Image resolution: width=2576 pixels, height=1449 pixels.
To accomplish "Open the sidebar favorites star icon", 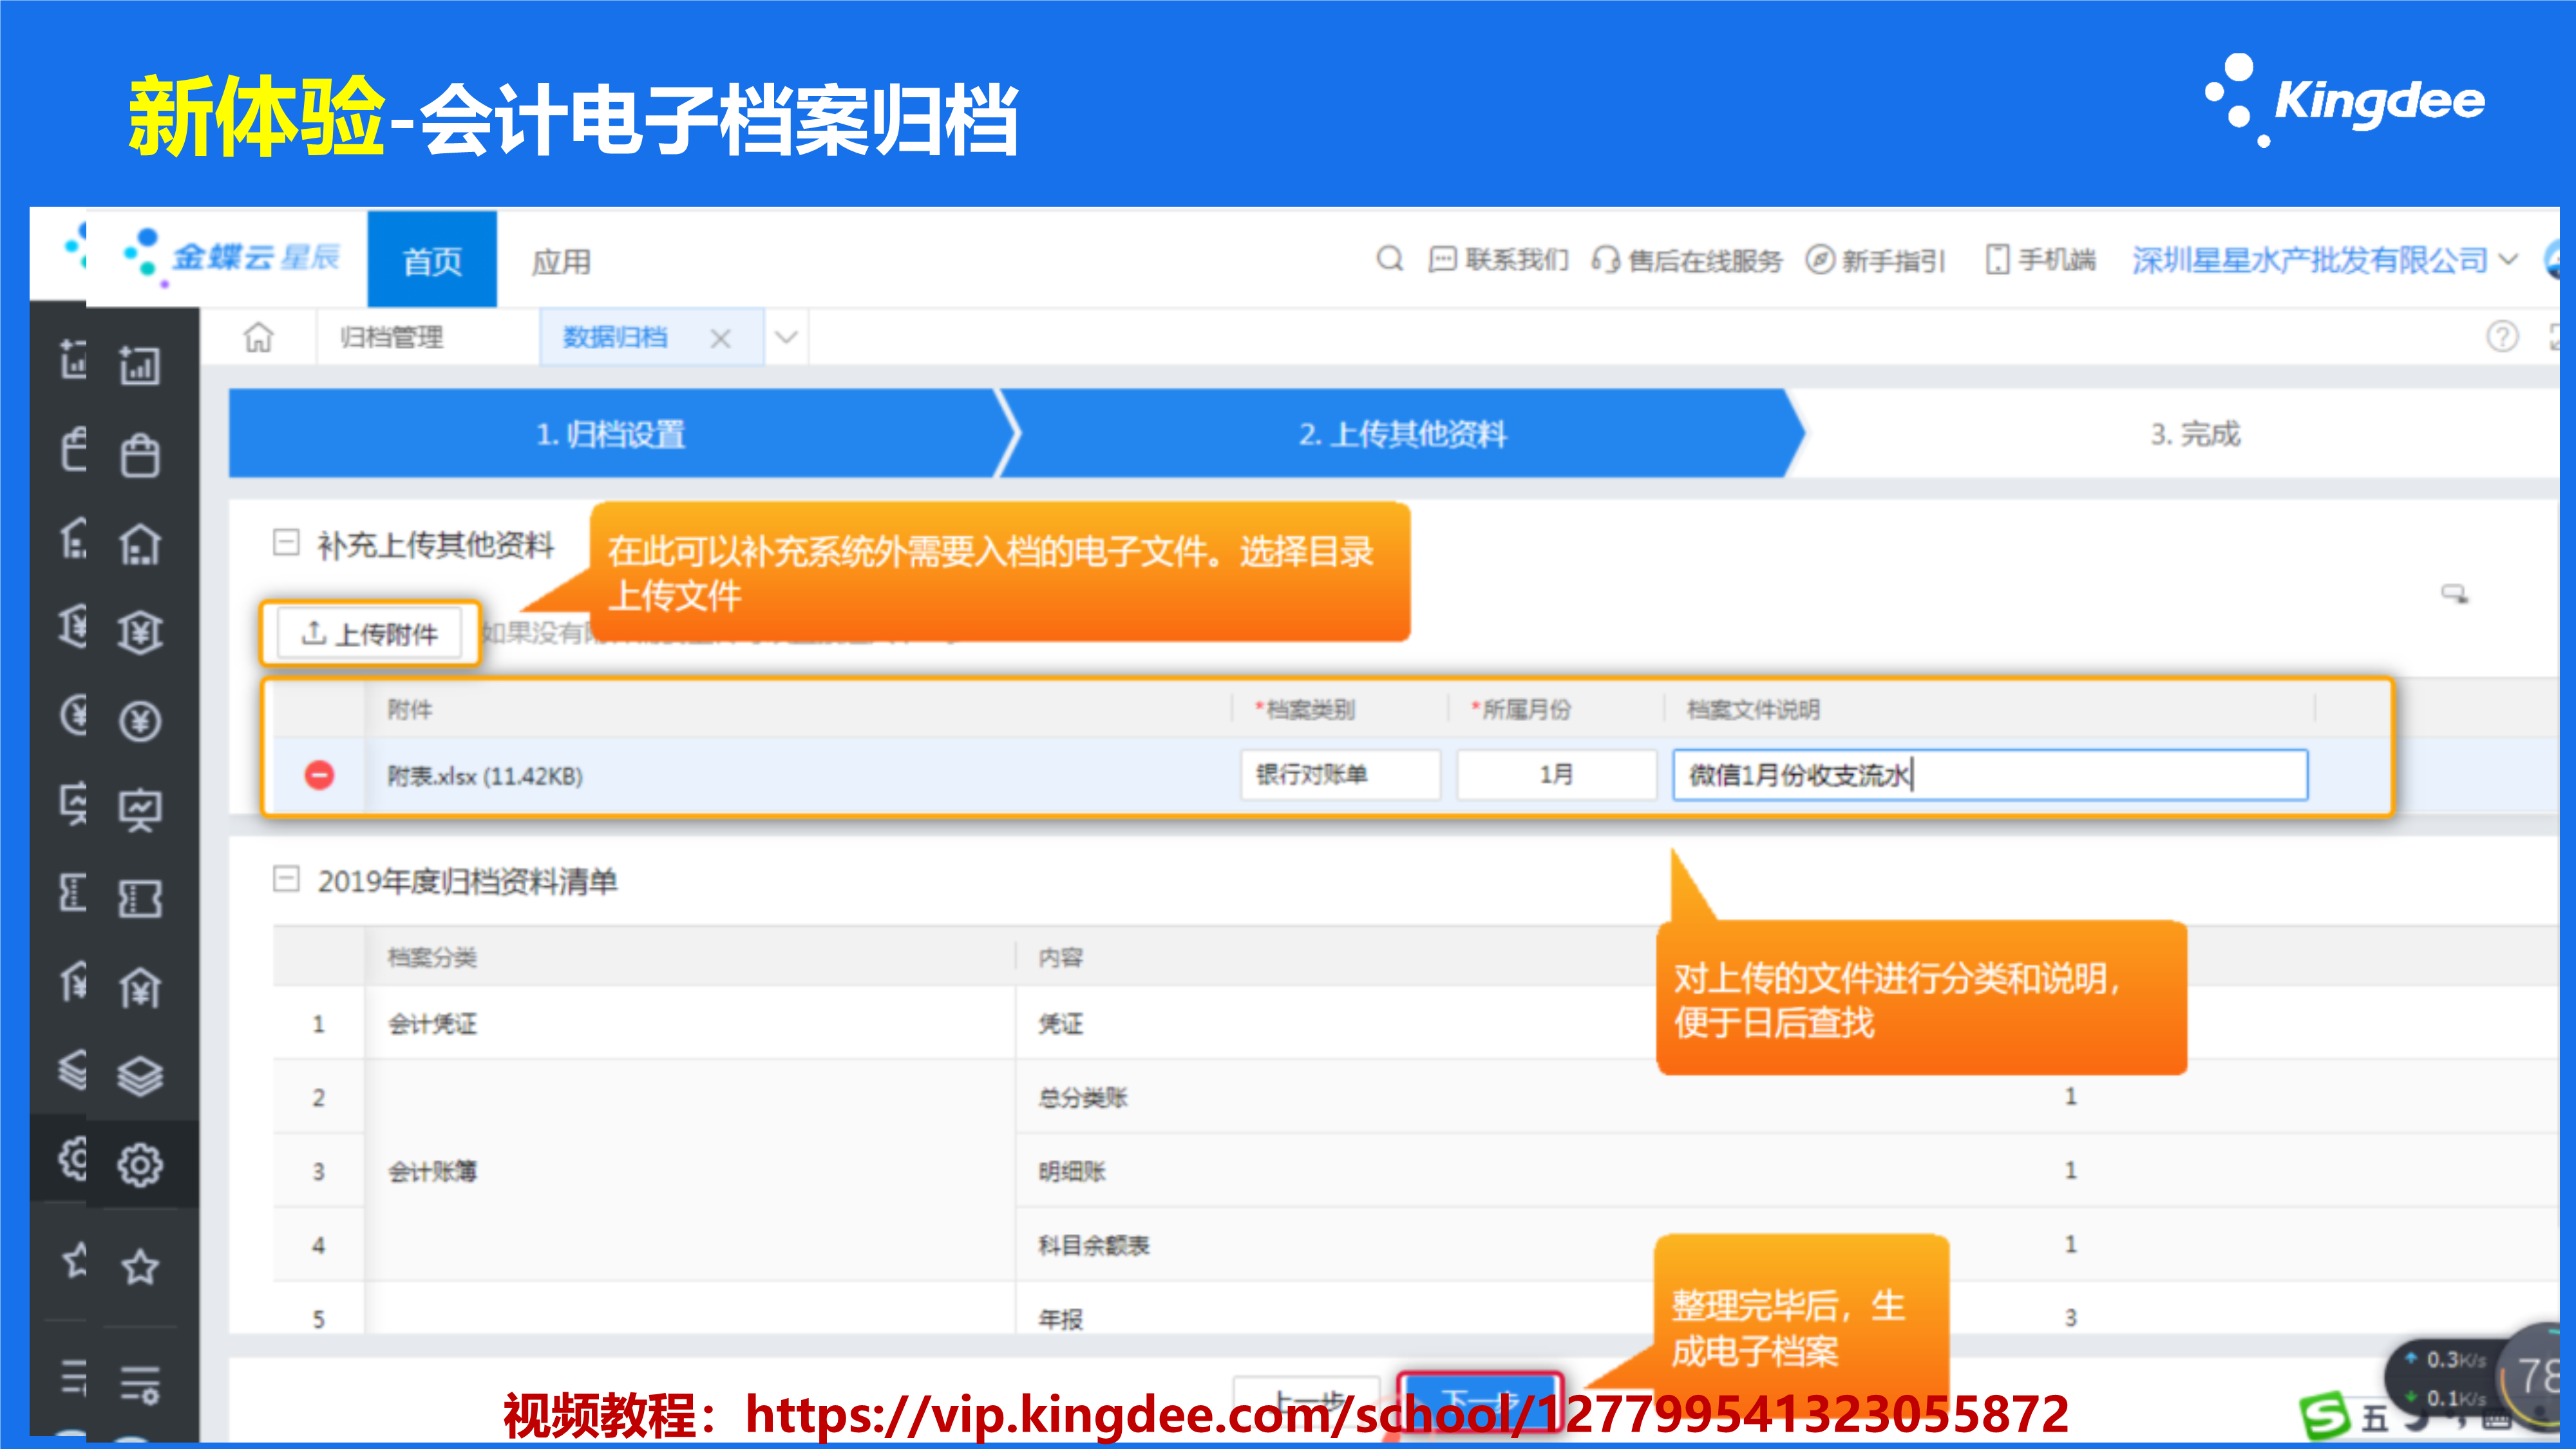I will (x=140, y=1267).
